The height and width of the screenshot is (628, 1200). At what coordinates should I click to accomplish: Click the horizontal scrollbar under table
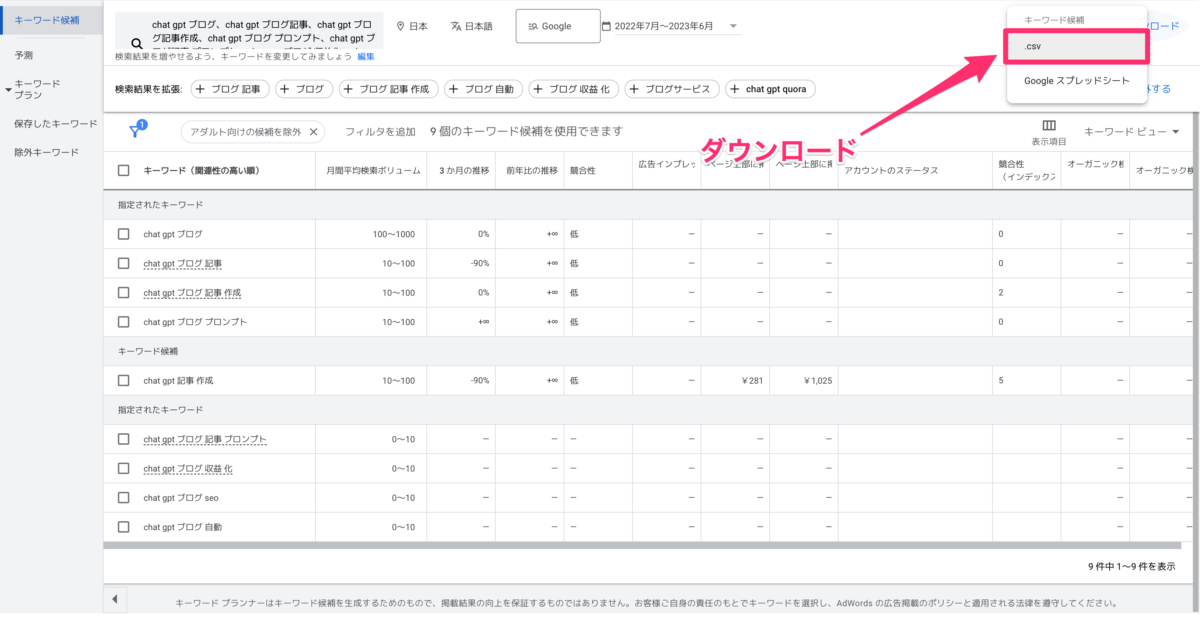click(x=643, y=546)
